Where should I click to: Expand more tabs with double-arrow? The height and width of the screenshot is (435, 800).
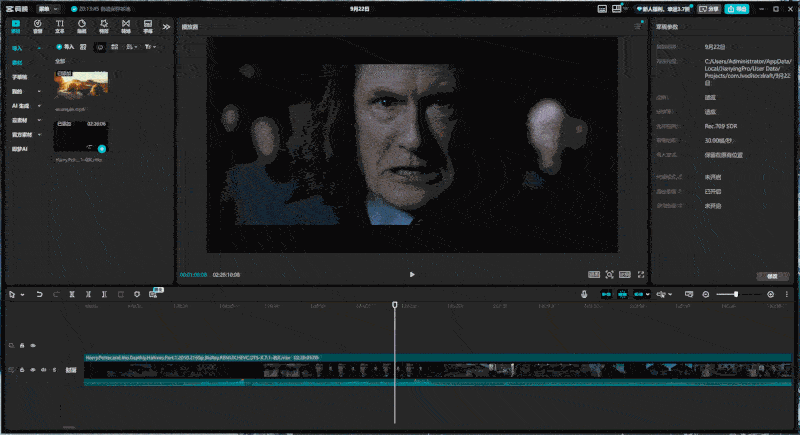point(166,27)
